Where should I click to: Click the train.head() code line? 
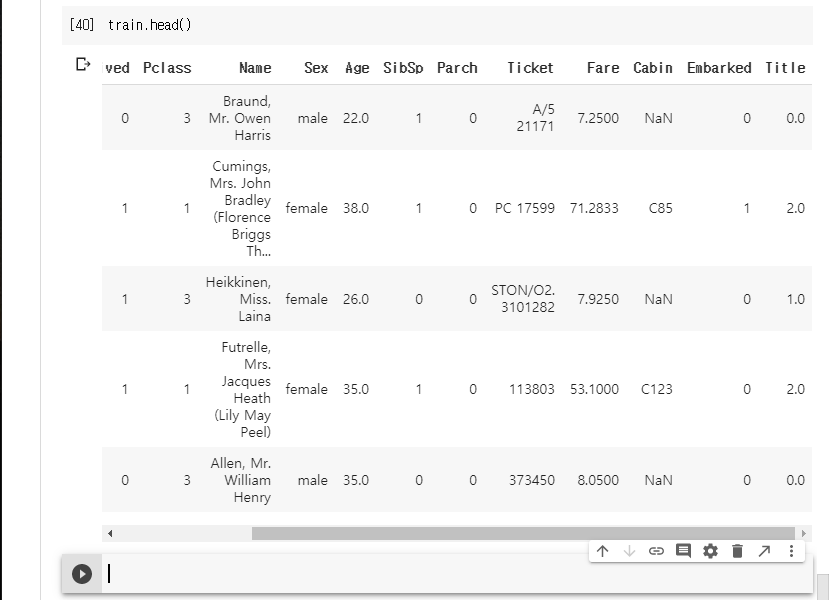[x=149, y=25]
